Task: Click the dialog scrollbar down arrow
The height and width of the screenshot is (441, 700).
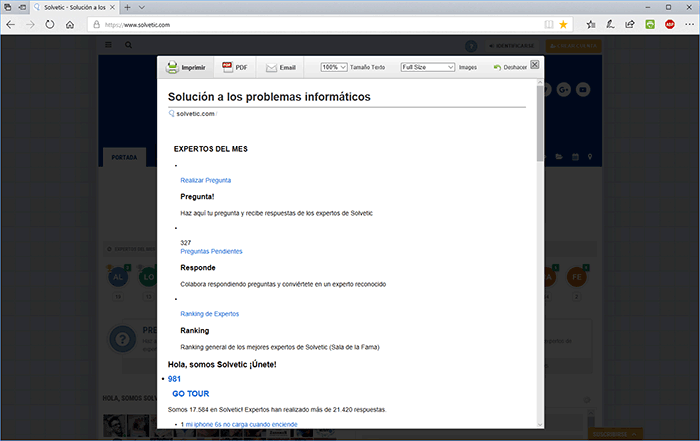Action: tap(540, 424)
